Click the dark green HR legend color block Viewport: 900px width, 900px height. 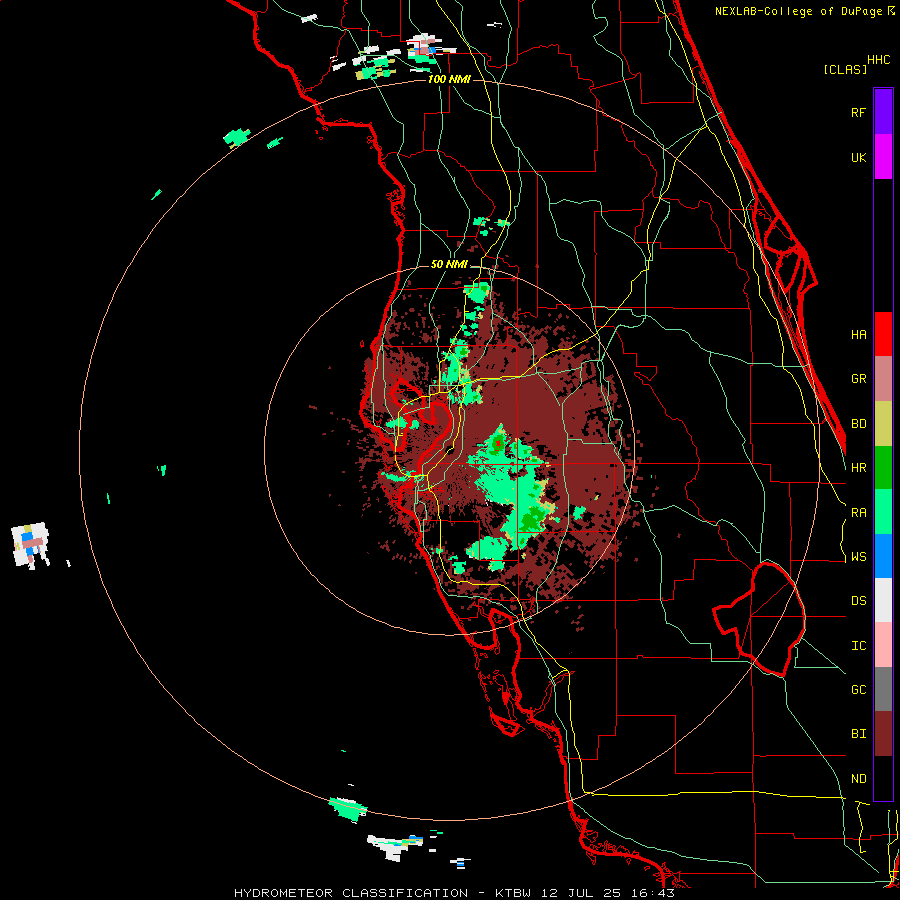[x=883, y=468]
